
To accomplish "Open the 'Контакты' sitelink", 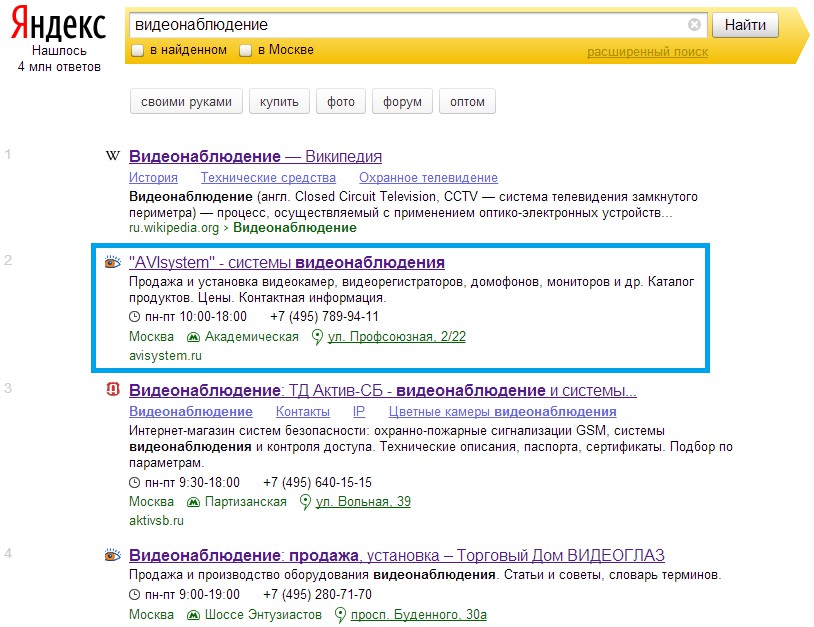I will pos(303,412).
